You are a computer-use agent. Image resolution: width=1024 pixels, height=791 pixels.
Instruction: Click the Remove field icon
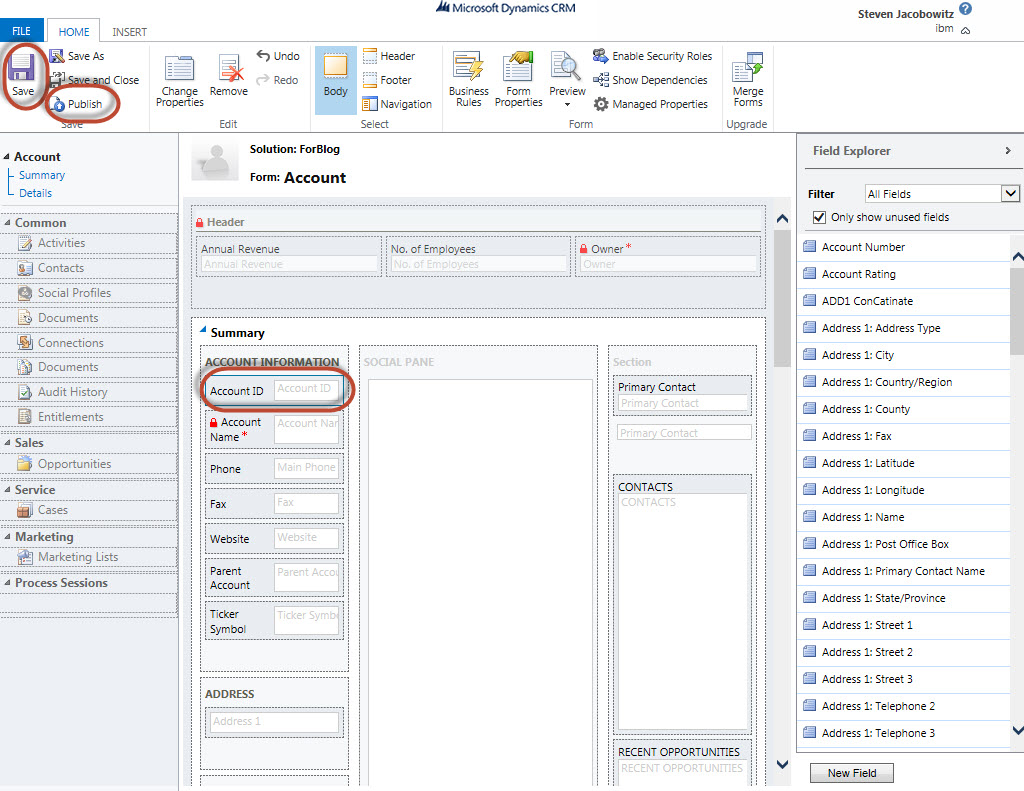coord(231,69)
